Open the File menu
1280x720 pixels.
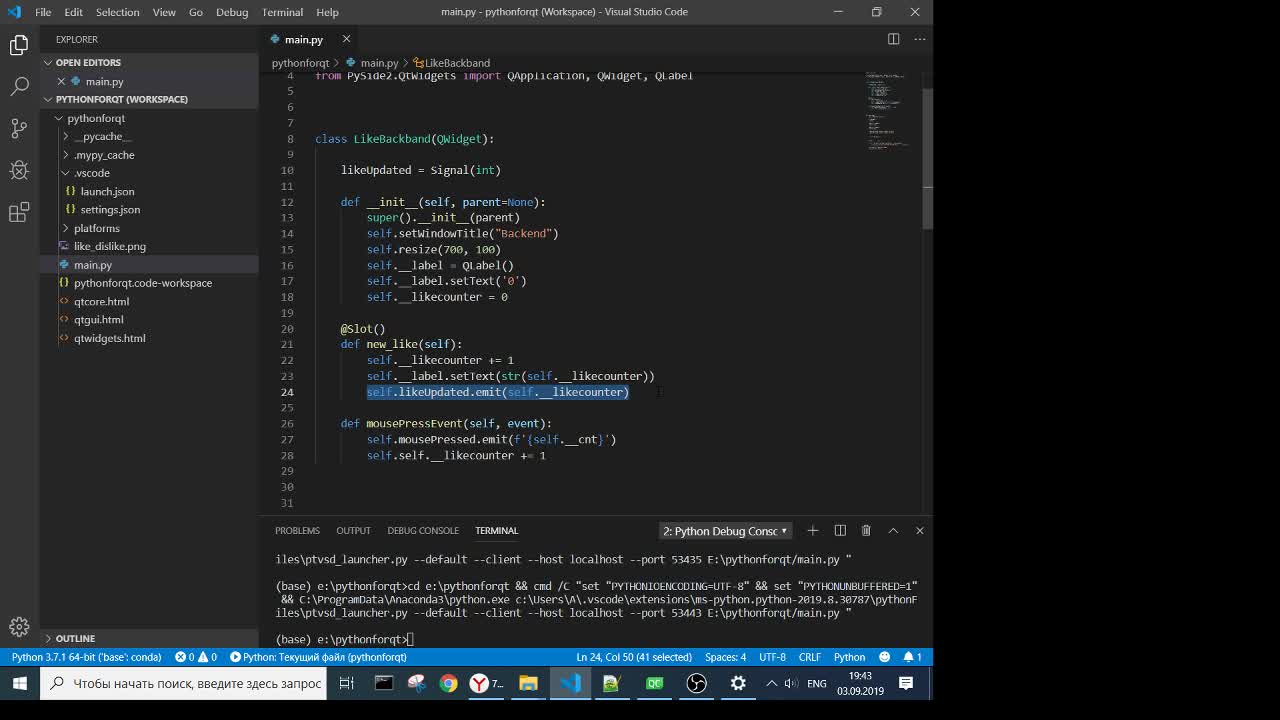point(43,12)
